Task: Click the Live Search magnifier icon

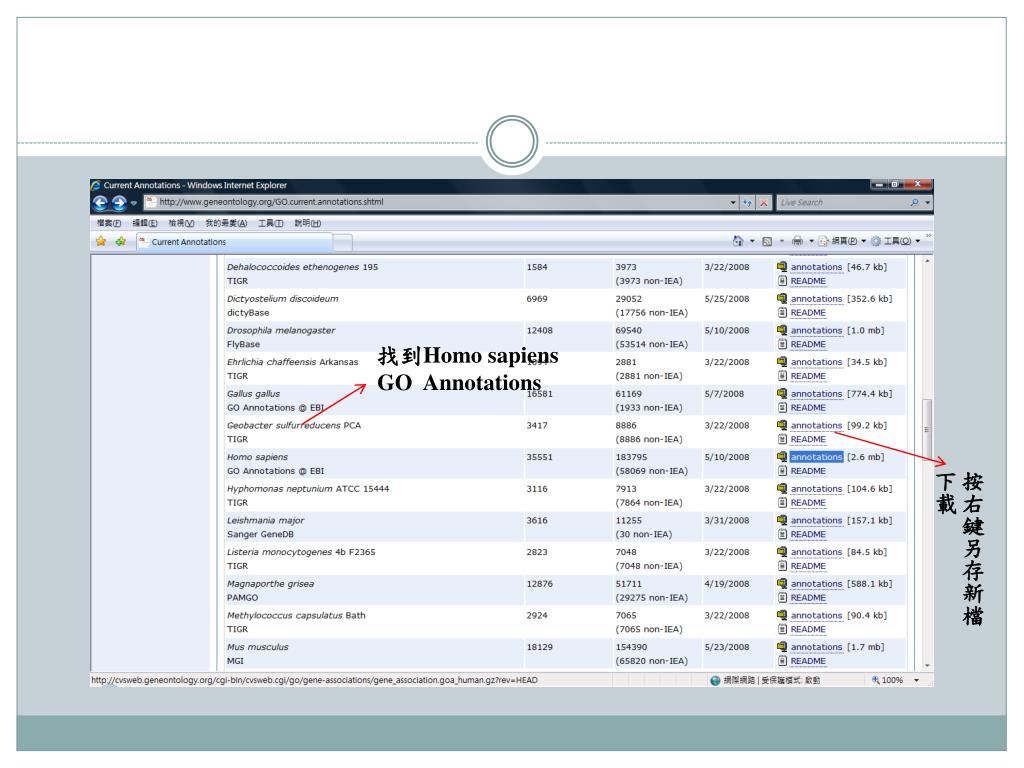Action: (x=914, y=203)
